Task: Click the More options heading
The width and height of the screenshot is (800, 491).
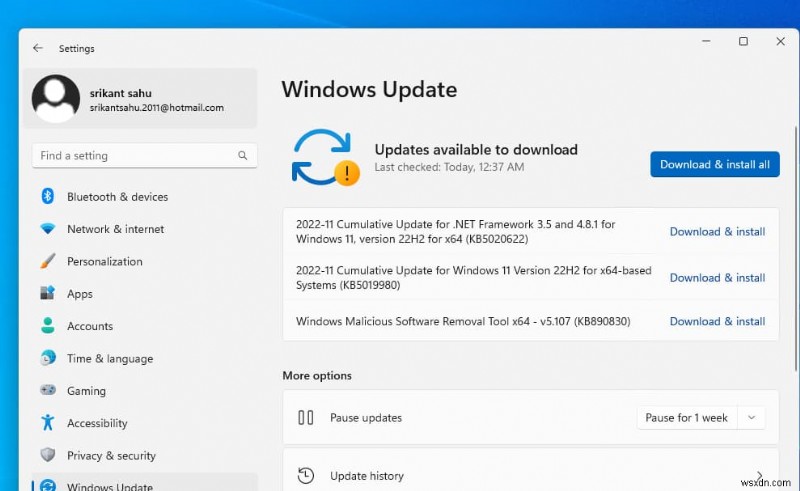Action: 317,376
